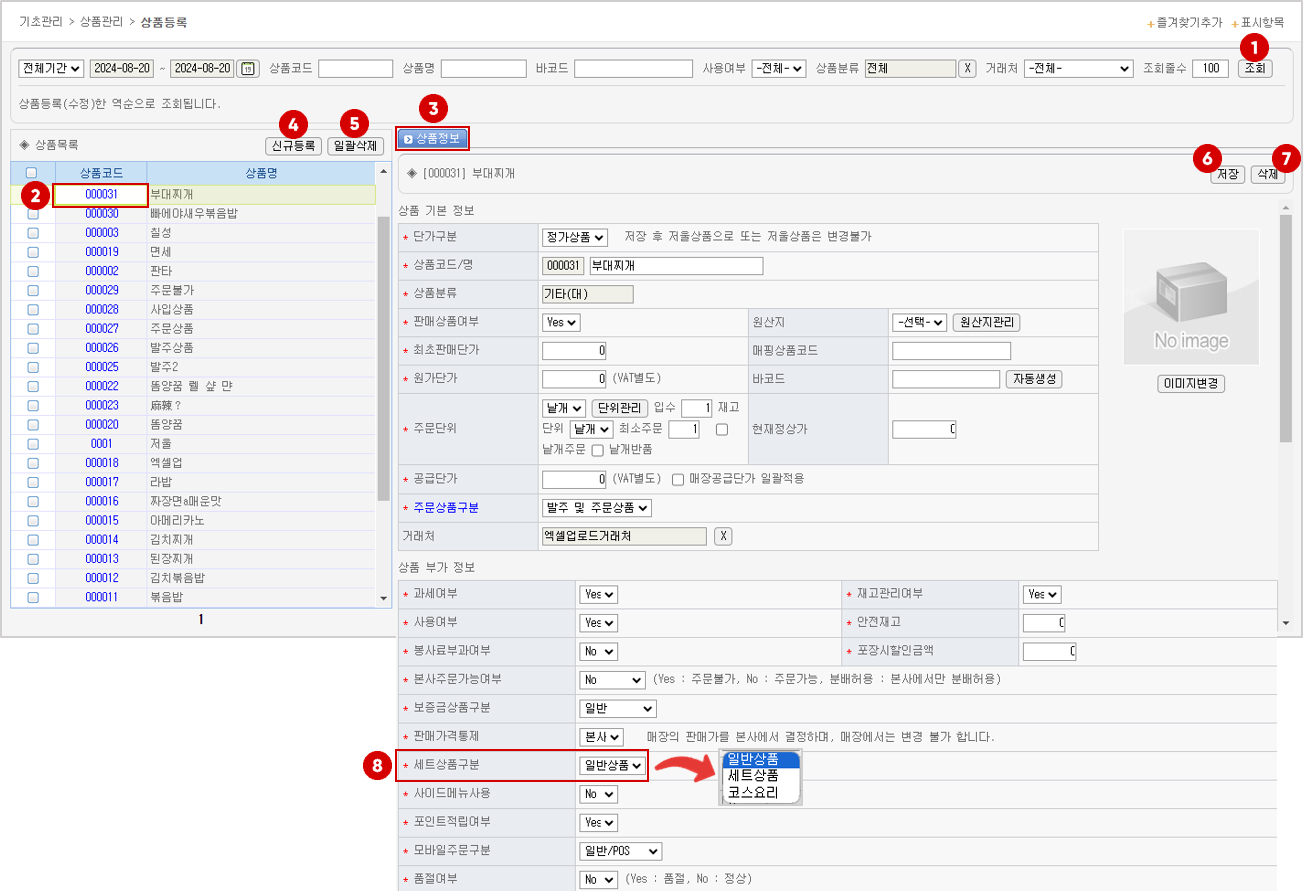The image size is (1303, 891).
Task: Open the calendar date picker icon
Action: coord(249,69)
